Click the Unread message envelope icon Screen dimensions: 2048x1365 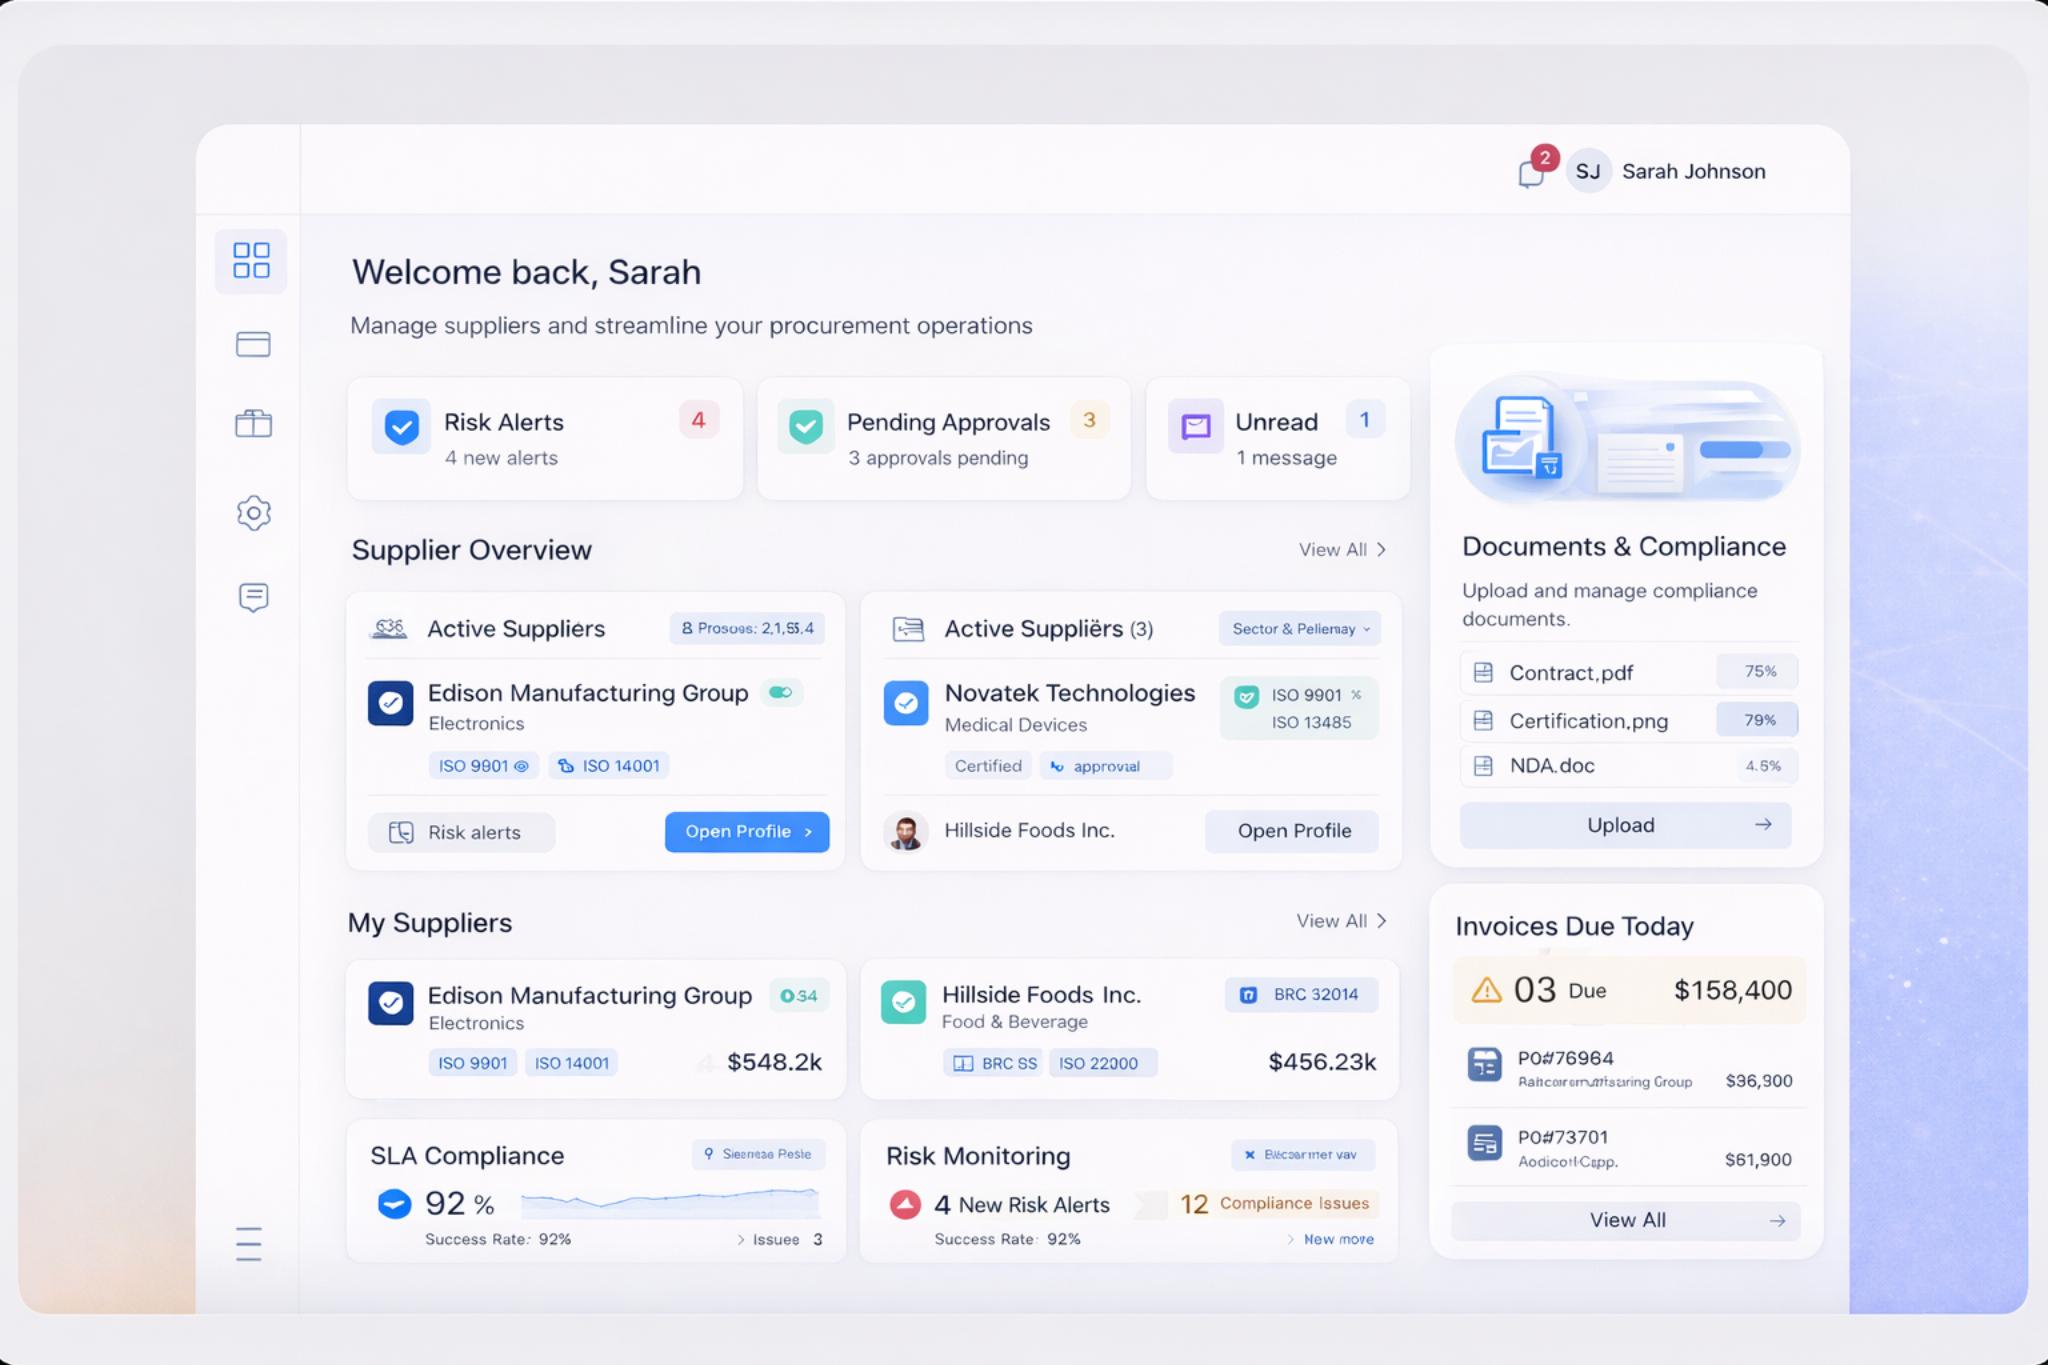coord(1194,424)
